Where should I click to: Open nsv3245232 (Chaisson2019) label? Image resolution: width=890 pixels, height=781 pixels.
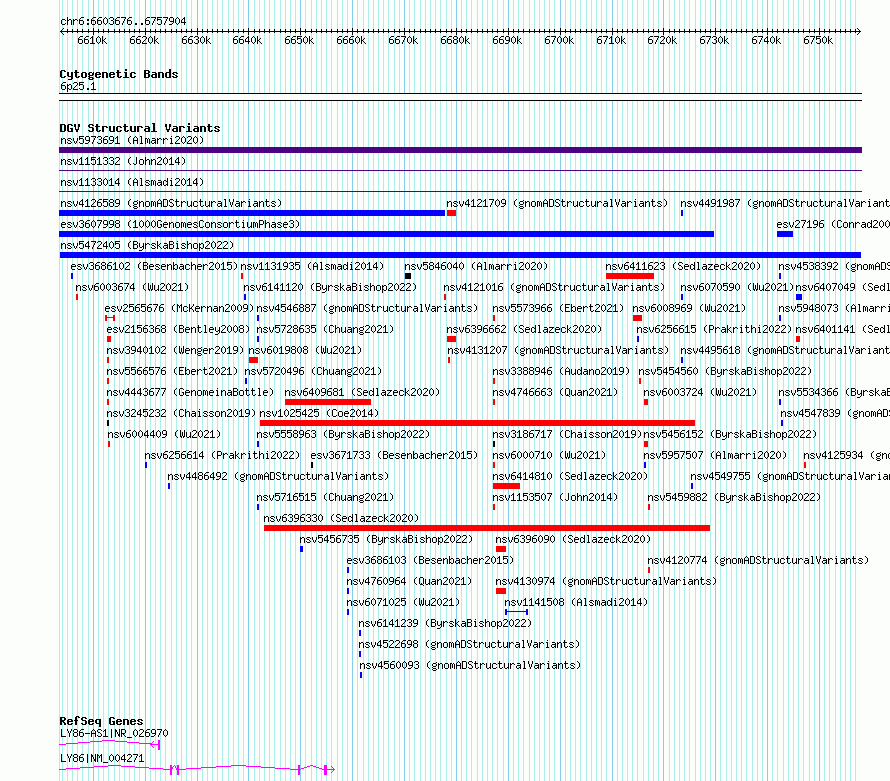point(181,413)
